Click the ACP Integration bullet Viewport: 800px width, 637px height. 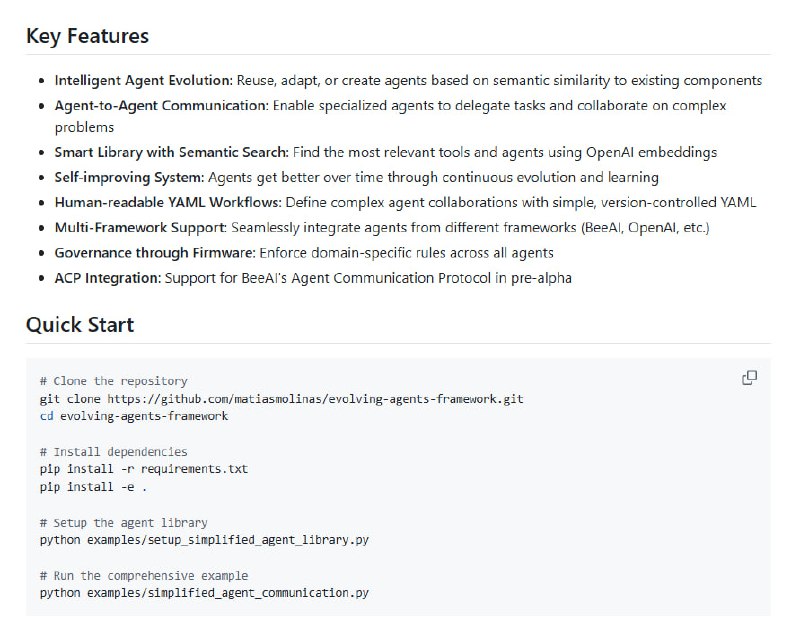click(x=106, y=277)
